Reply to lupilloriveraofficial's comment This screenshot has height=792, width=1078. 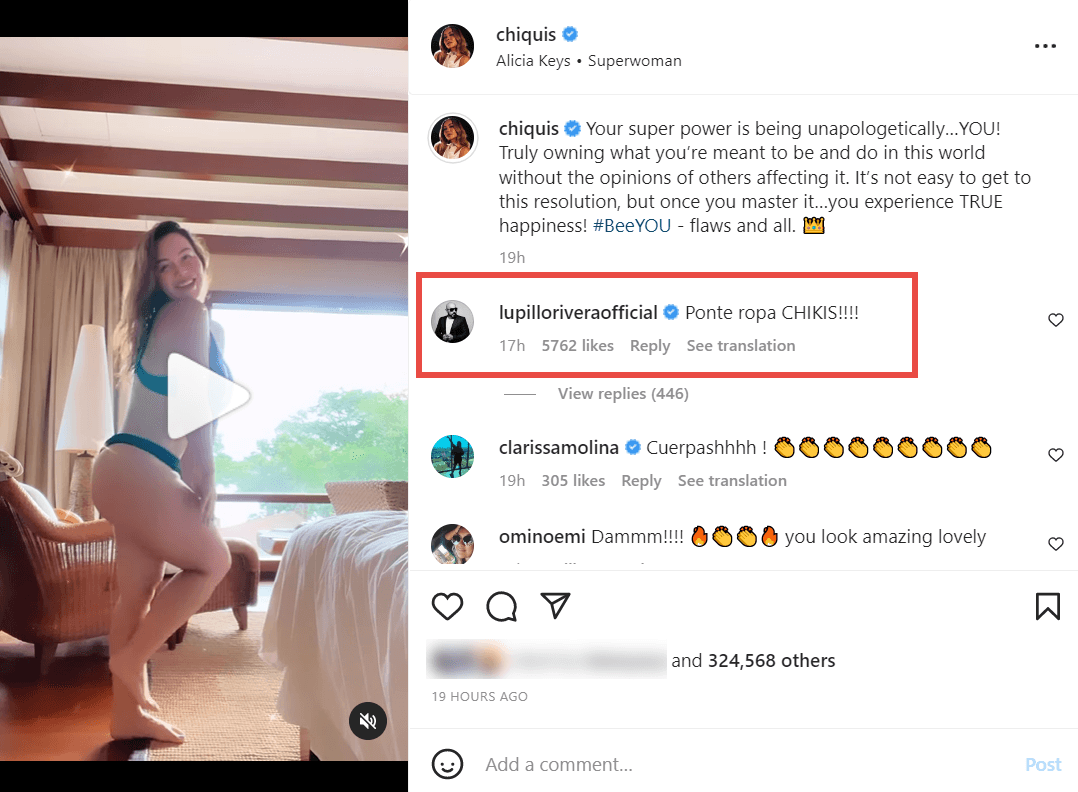click(650, 346)
